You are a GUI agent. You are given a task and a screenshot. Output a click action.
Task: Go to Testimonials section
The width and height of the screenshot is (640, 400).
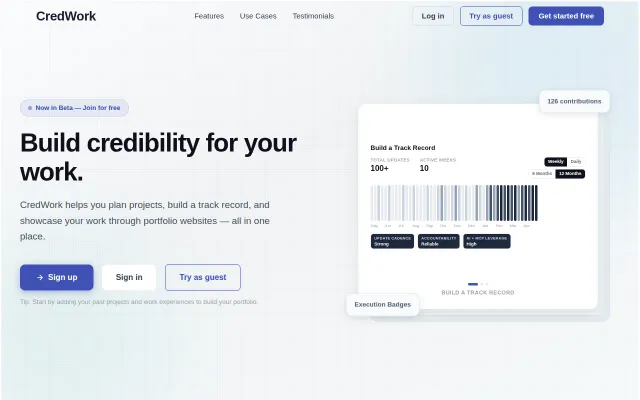pos(313,16)
